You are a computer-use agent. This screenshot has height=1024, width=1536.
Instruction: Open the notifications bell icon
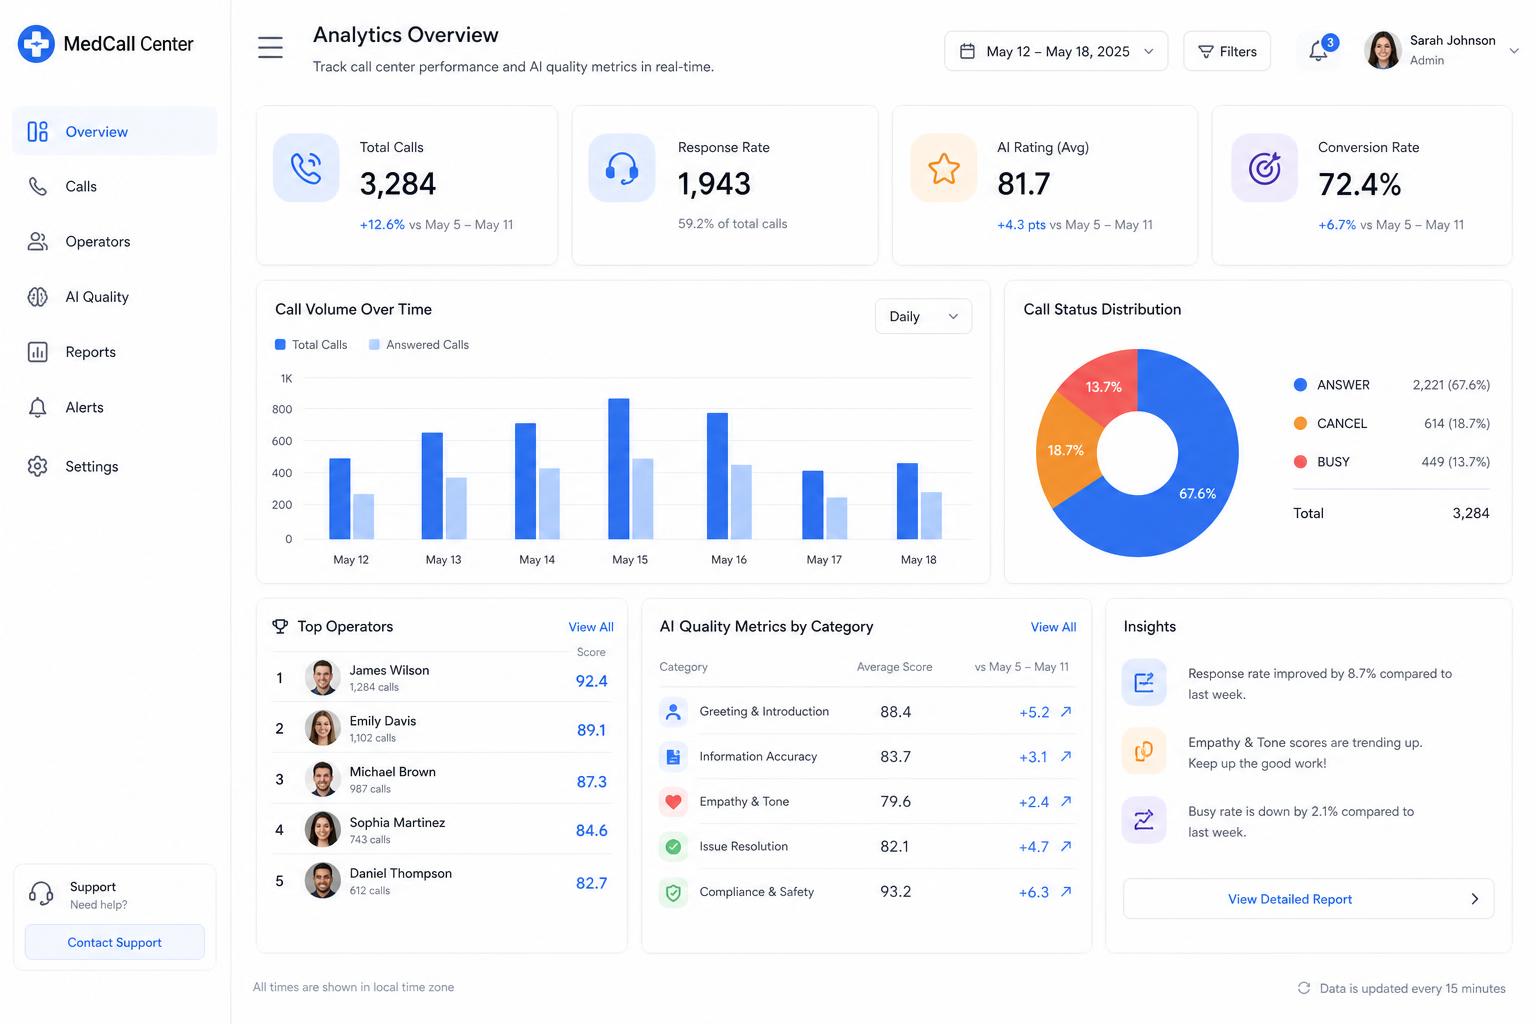click(1319, 50)
